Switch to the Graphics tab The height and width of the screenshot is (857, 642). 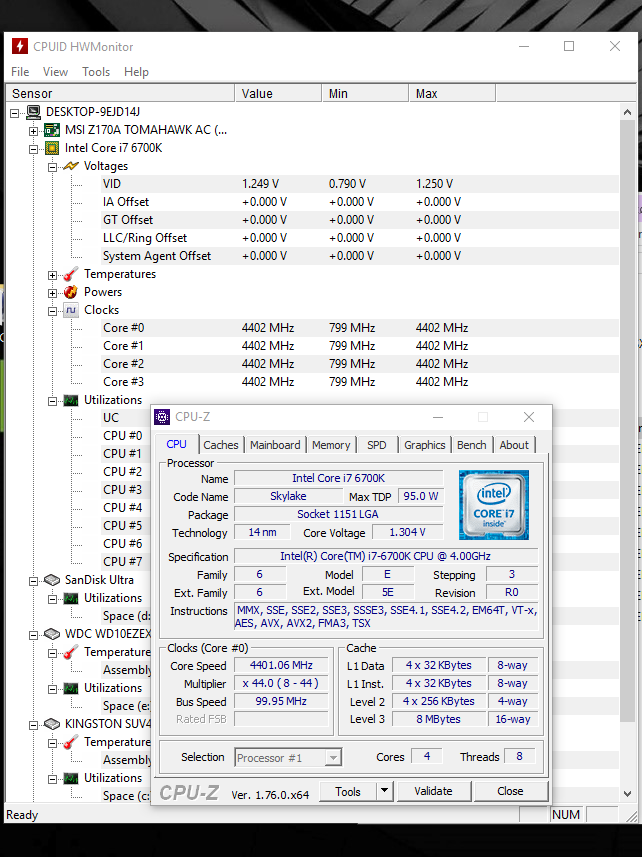pos(425,445)
